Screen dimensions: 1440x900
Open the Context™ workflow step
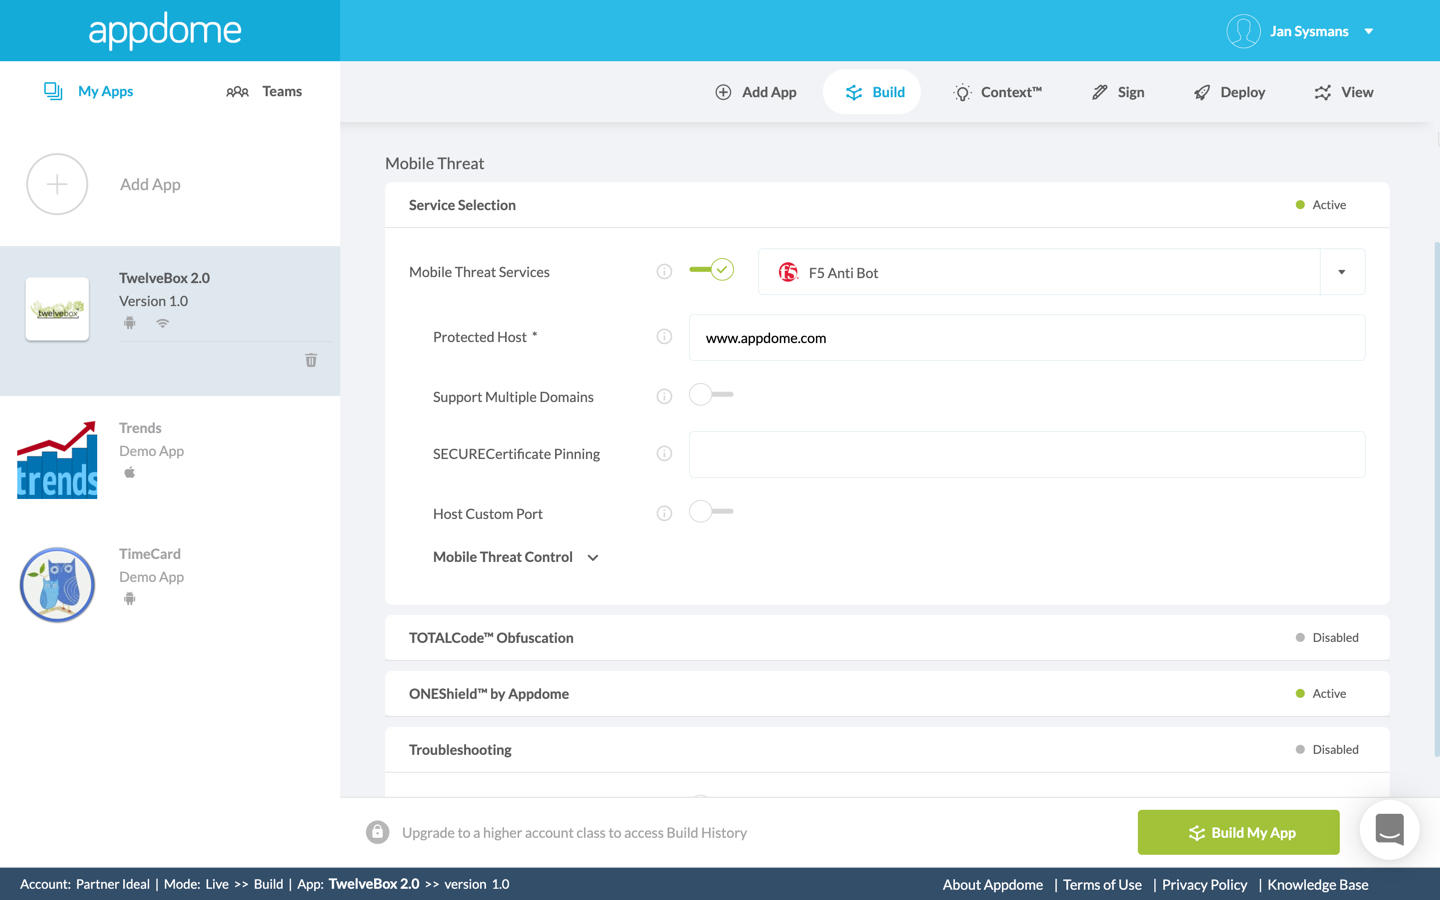click(x=998, y=92)
